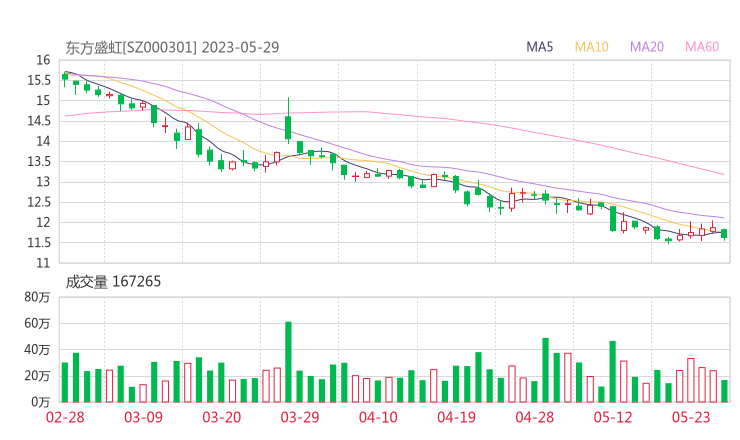Viewport: 740px width, 440px height.
Task: Click the 04-10 date label
Action: tap(378, 417)
